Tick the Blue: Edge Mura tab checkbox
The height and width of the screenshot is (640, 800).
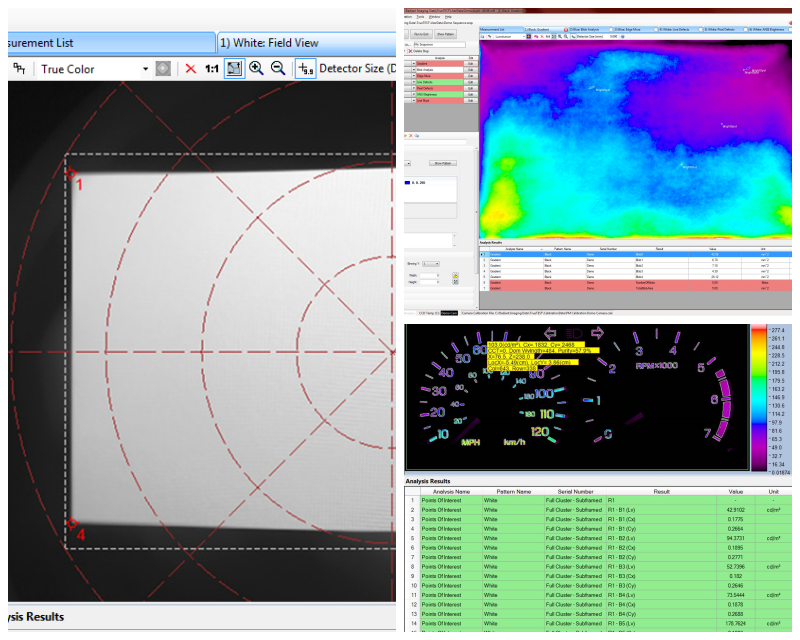click(x=656, y=30)
